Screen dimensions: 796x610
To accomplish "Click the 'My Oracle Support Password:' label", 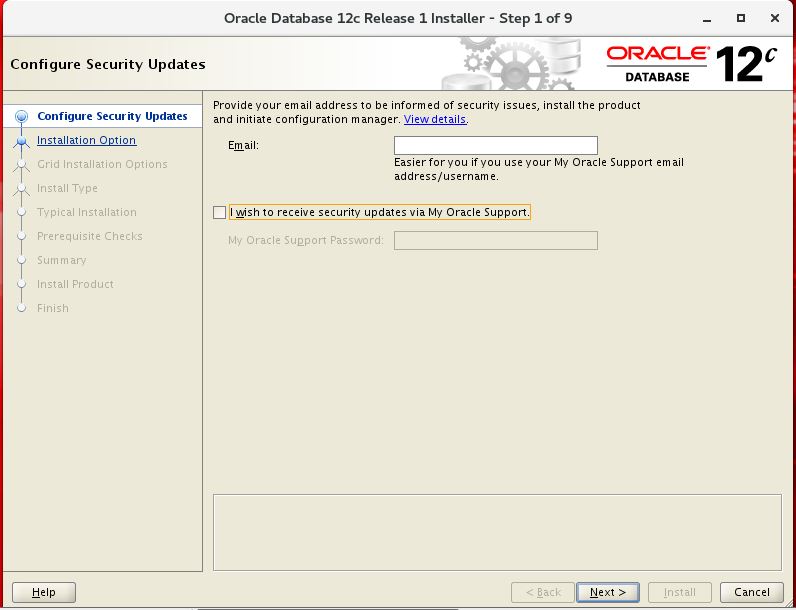I will [x=306, y=240].
